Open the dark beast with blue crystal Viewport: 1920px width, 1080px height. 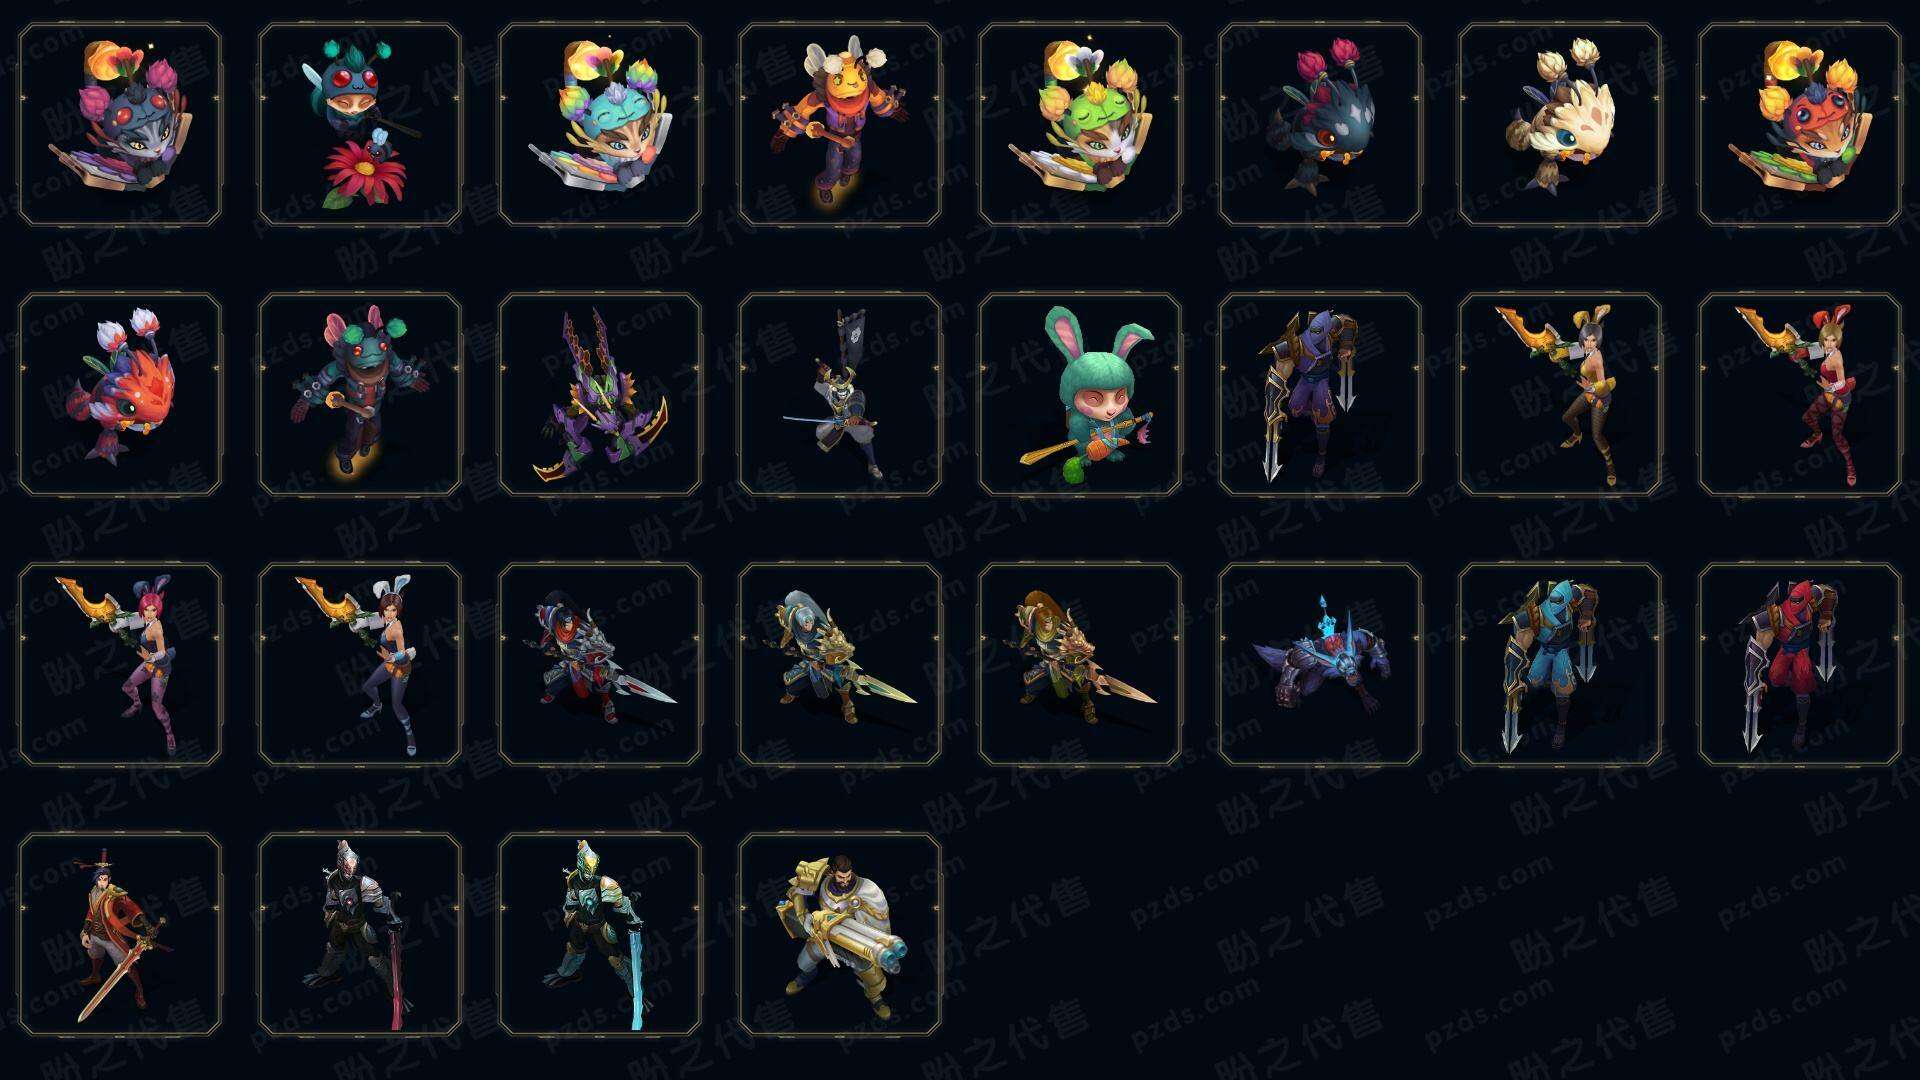1320,664
